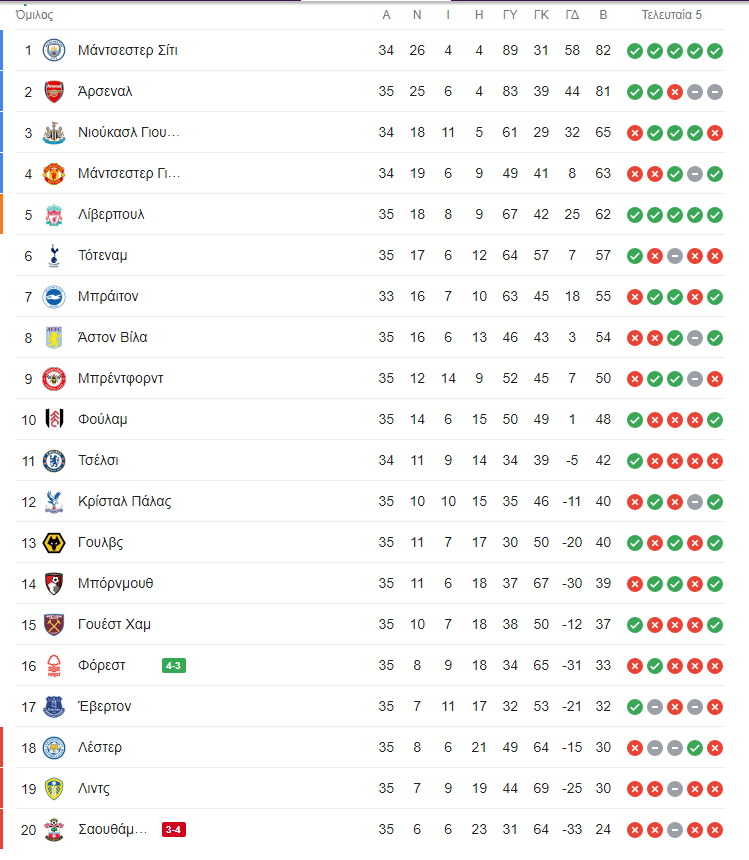The image size is (749, 860).
Task: Click the Β points column header
Action: point(603,15)
